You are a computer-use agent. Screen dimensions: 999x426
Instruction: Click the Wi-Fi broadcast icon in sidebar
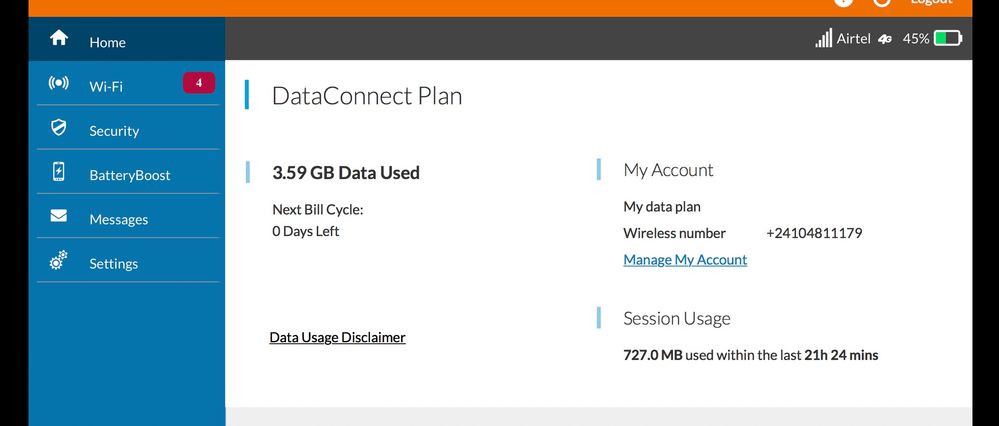point(59,83)
